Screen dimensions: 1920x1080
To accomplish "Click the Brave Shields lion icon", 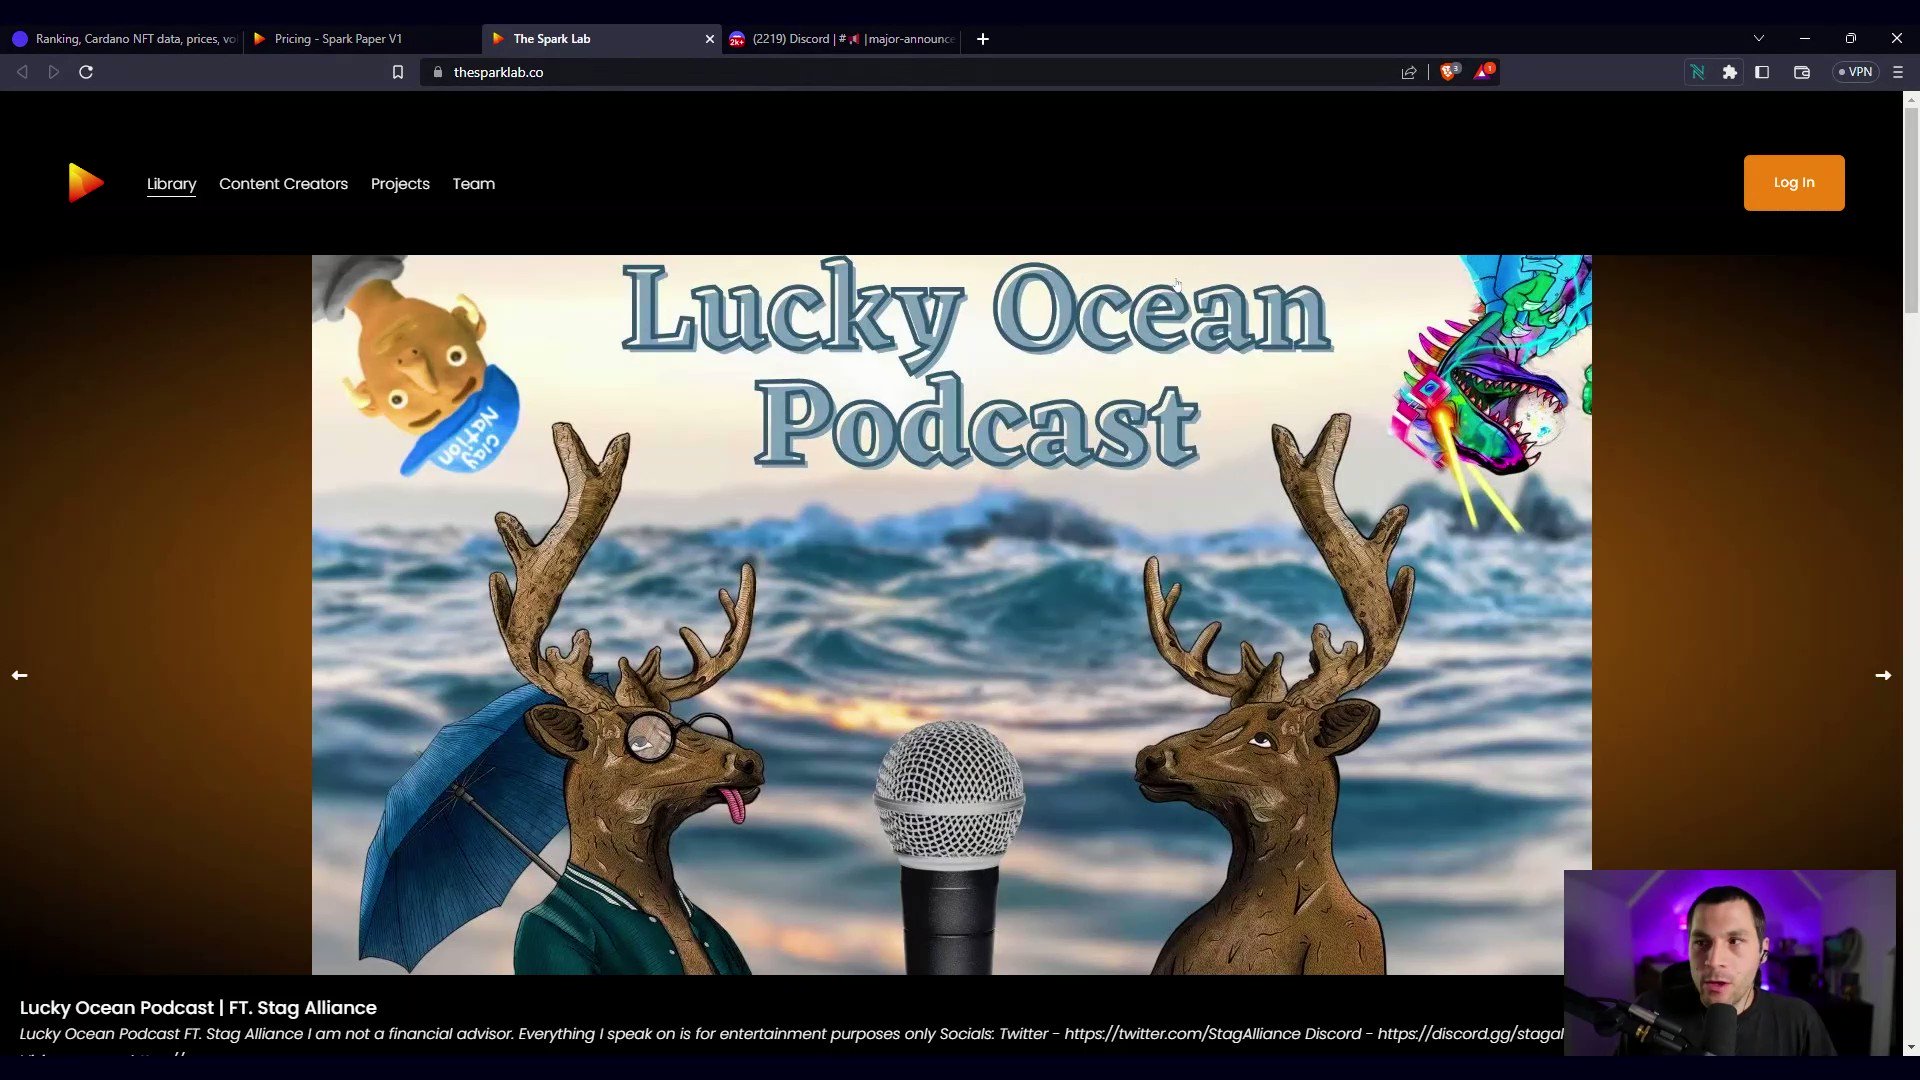I will [x=1448, y=72].
